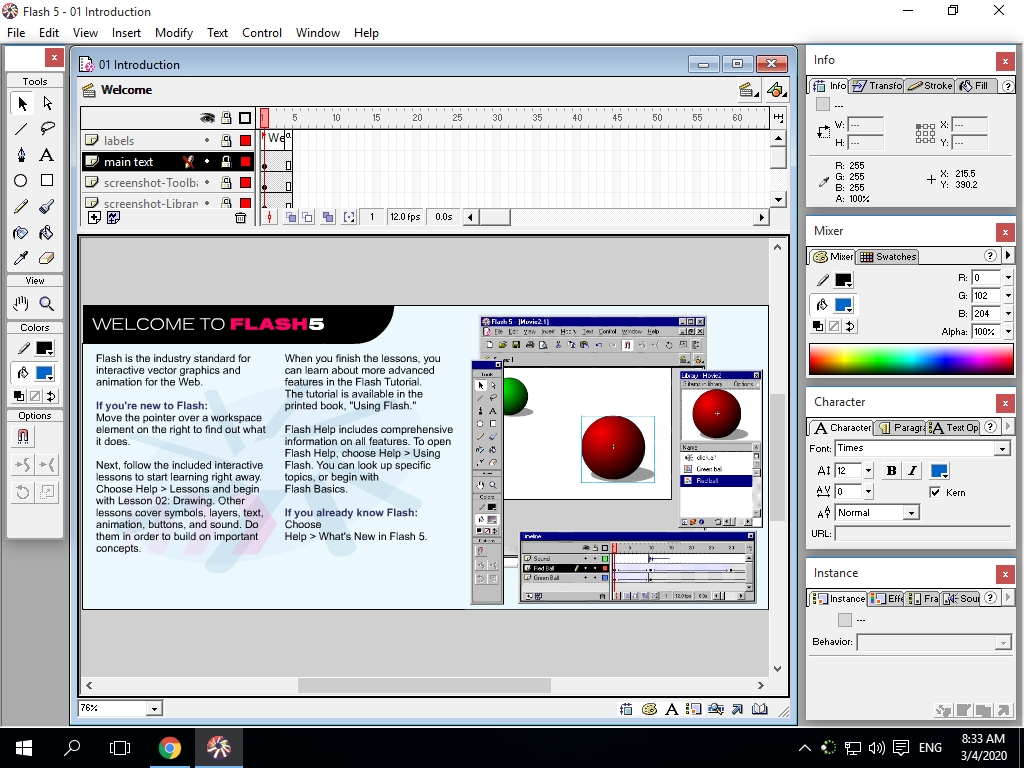Select the Arrow tool
Image resolution: width=1024 pixels, height=768 pixels.
(x=22, y=103)
